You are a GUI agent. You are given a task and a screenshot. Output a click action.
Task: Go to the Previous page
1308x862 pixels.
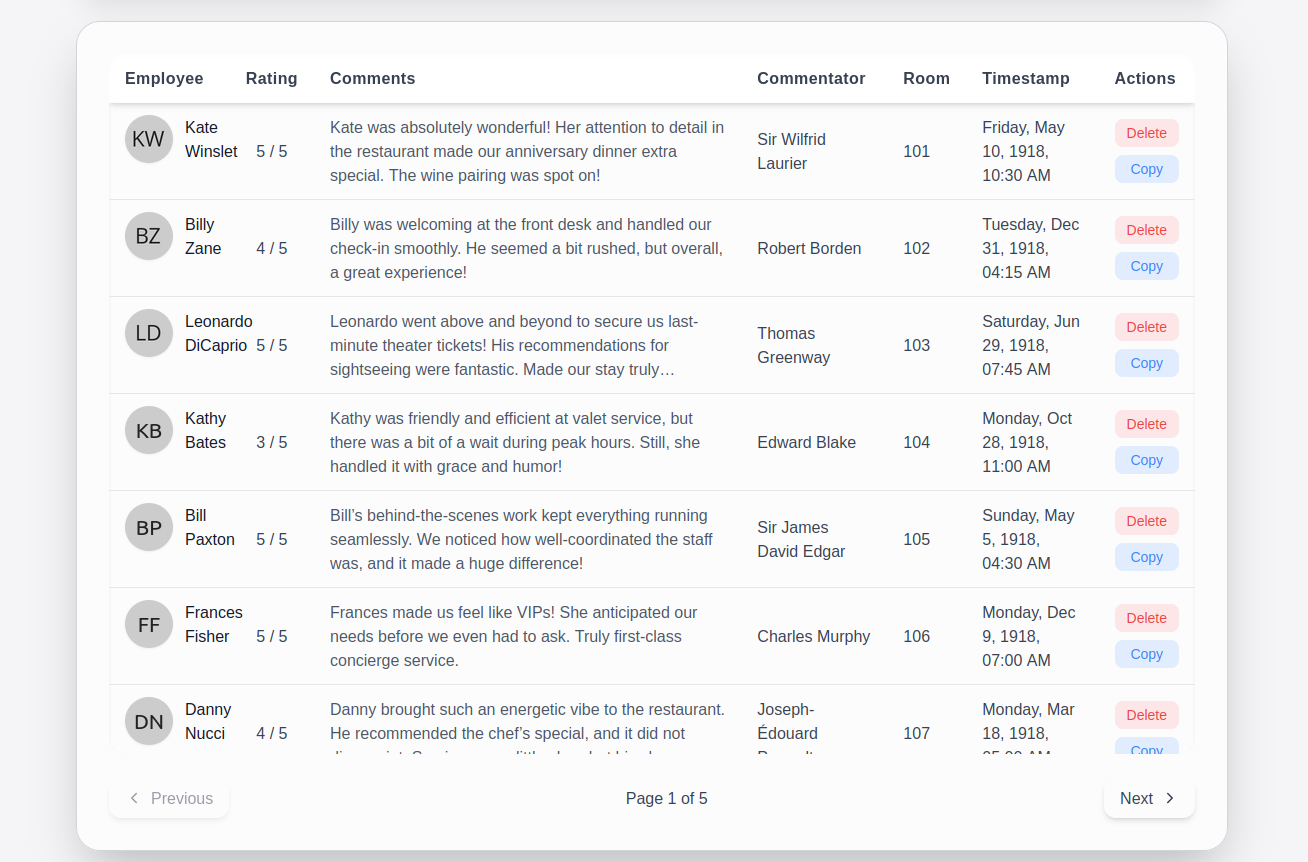pos(169,798)
